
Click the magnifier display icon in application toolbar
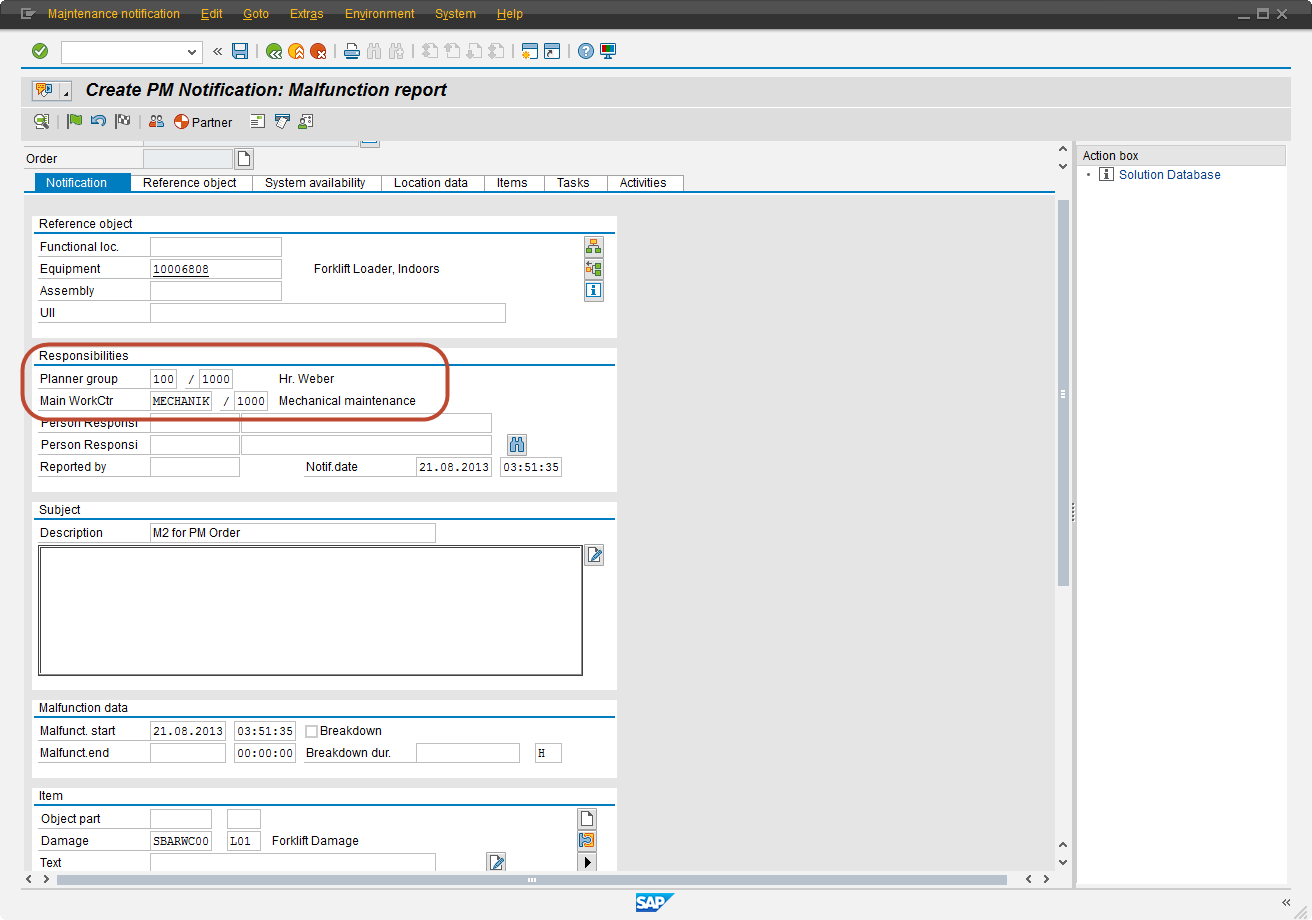click(x=41, y=122)
